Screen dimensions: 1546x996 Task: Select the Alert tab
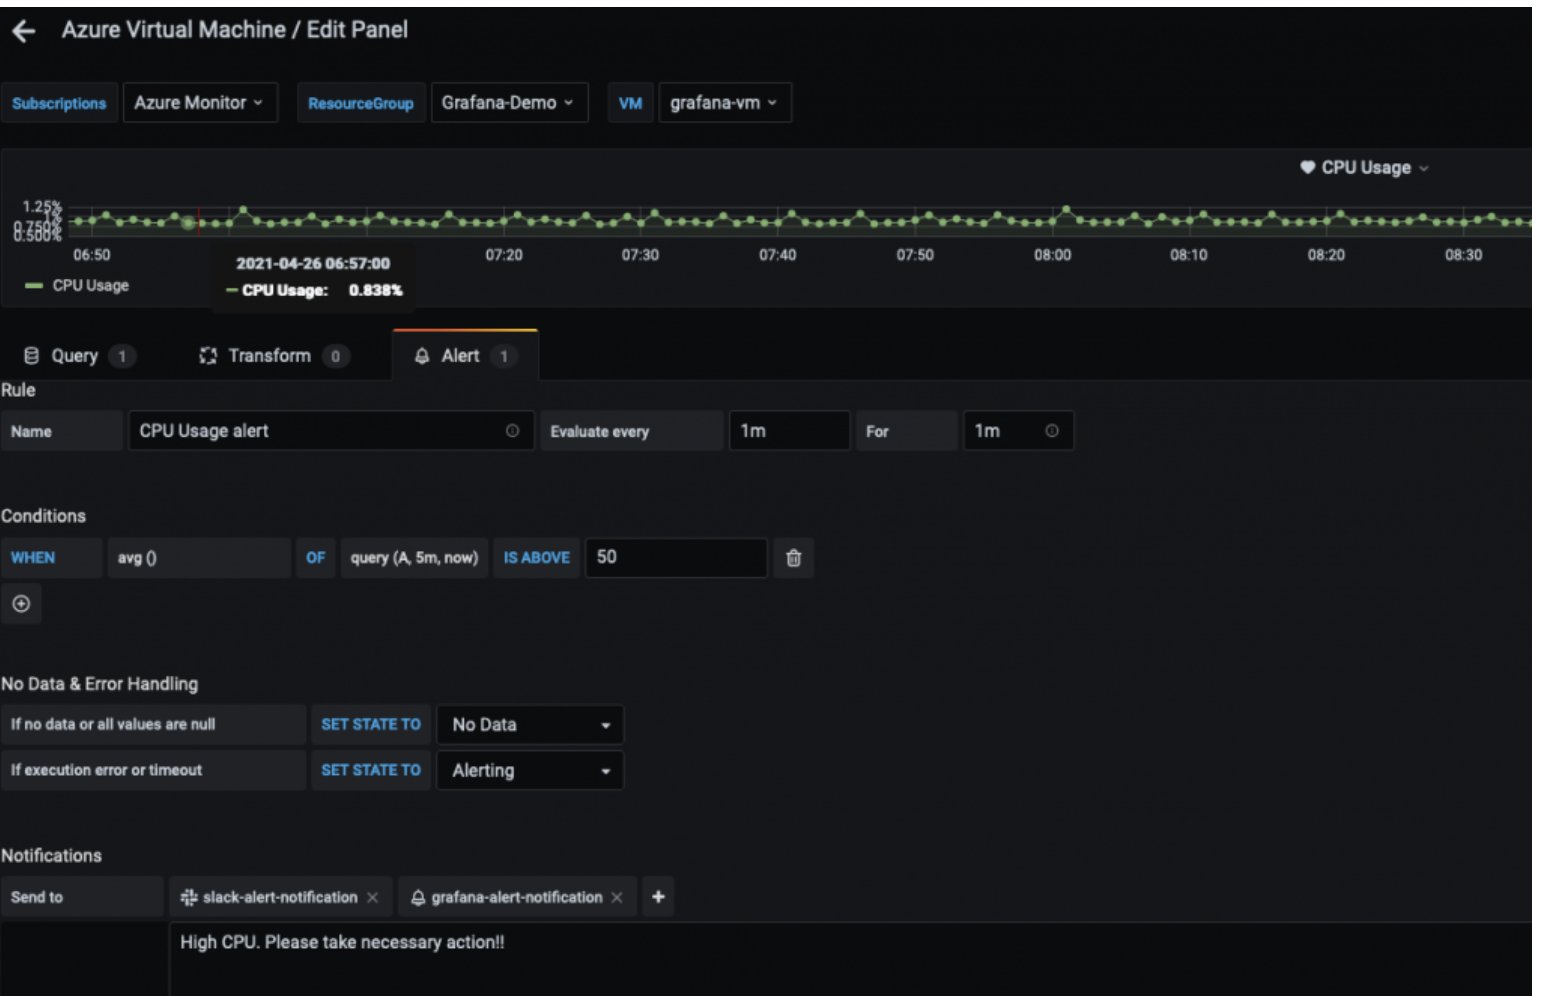(465, 356)
